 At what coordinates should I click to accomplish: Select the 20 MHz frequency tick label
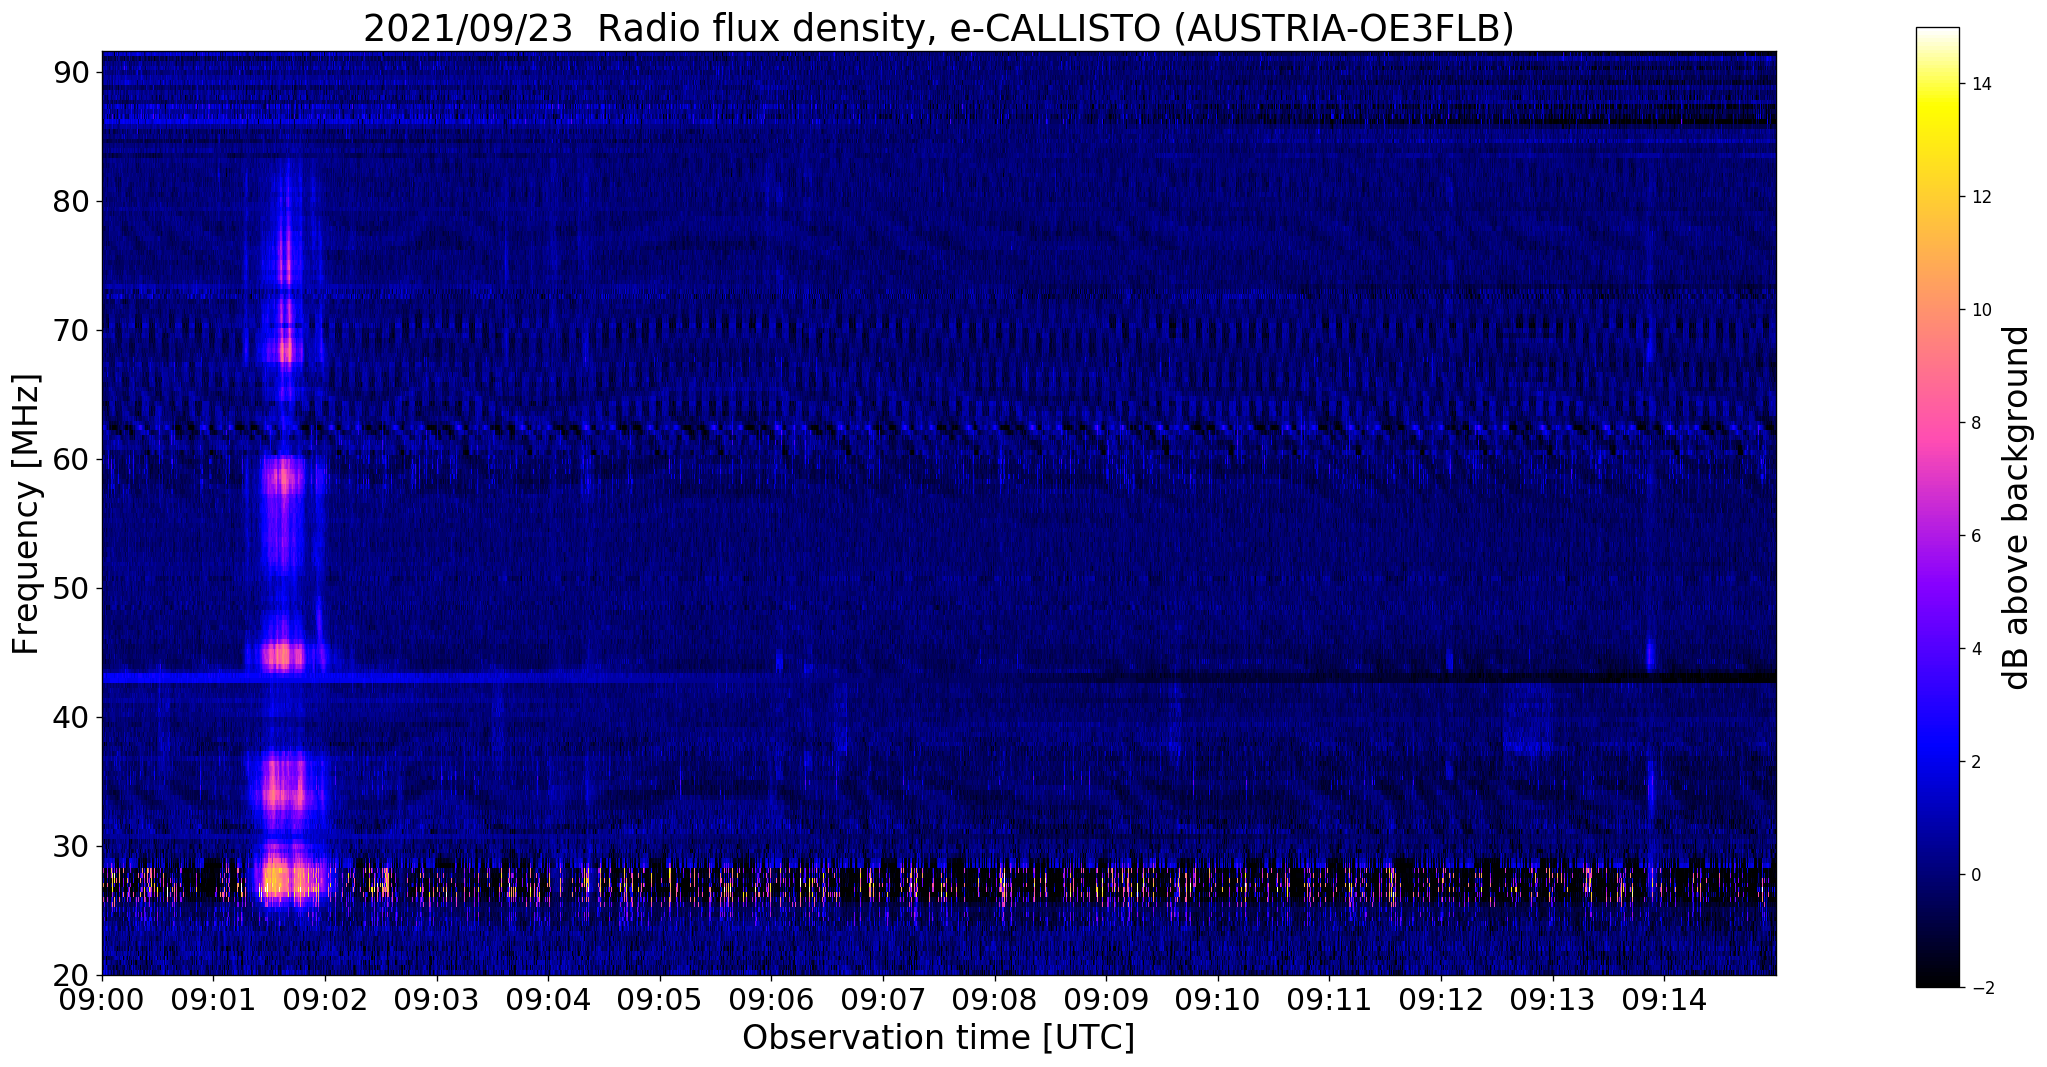click(72, 975)
